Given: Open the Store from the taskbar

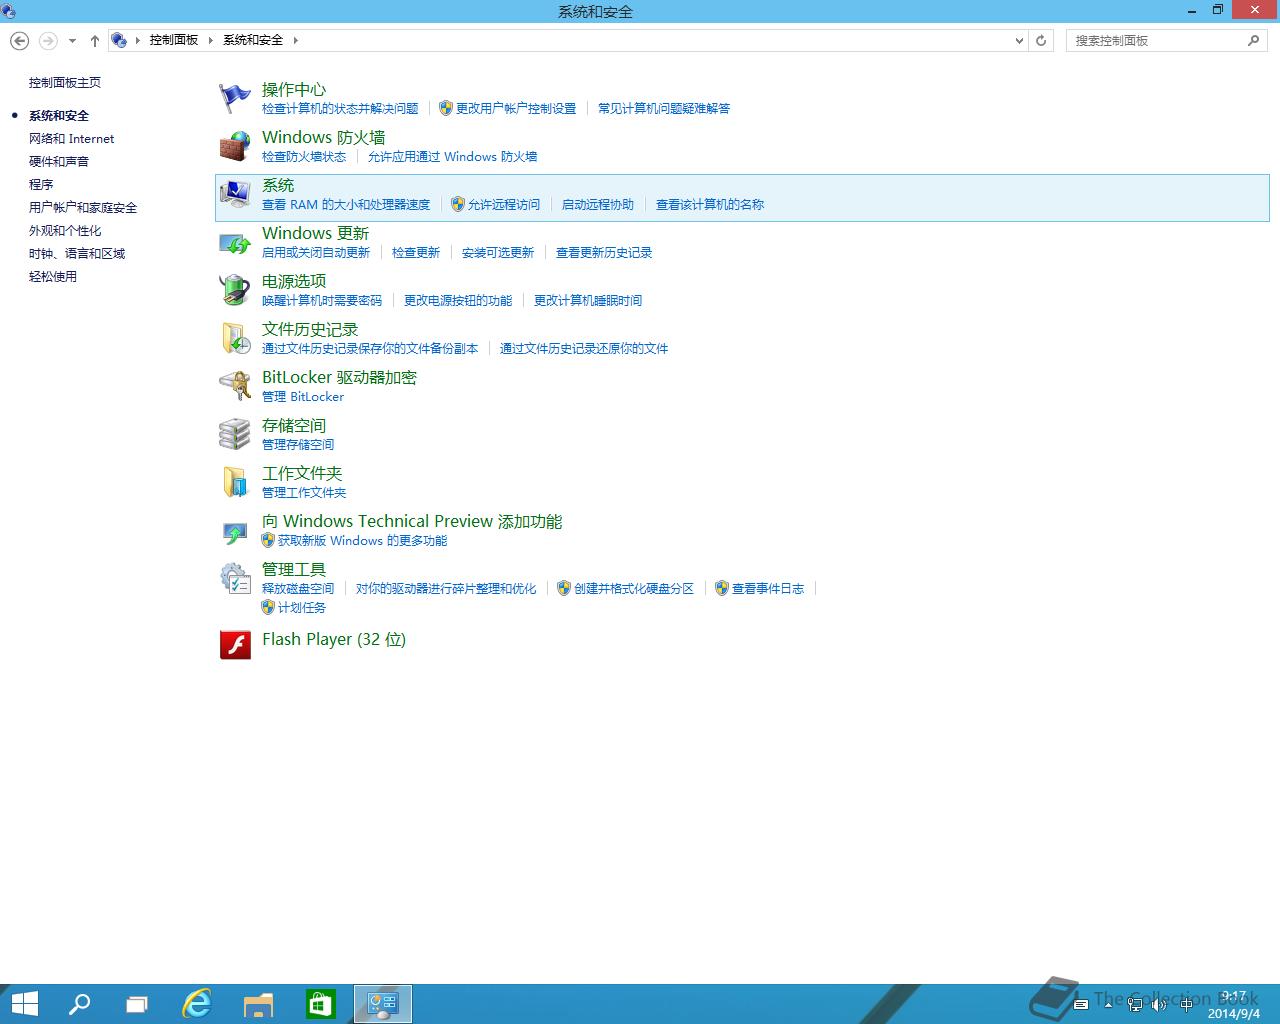Looking at the screenshot, I should point(320,1004).
